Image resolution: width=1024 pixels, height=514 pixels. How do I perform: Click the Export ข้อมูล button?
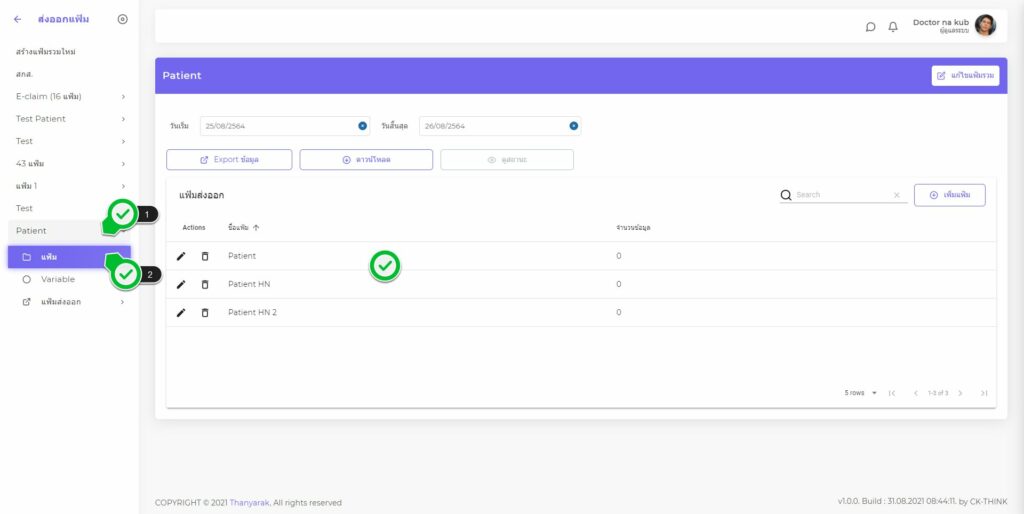[x=229, y=160]
